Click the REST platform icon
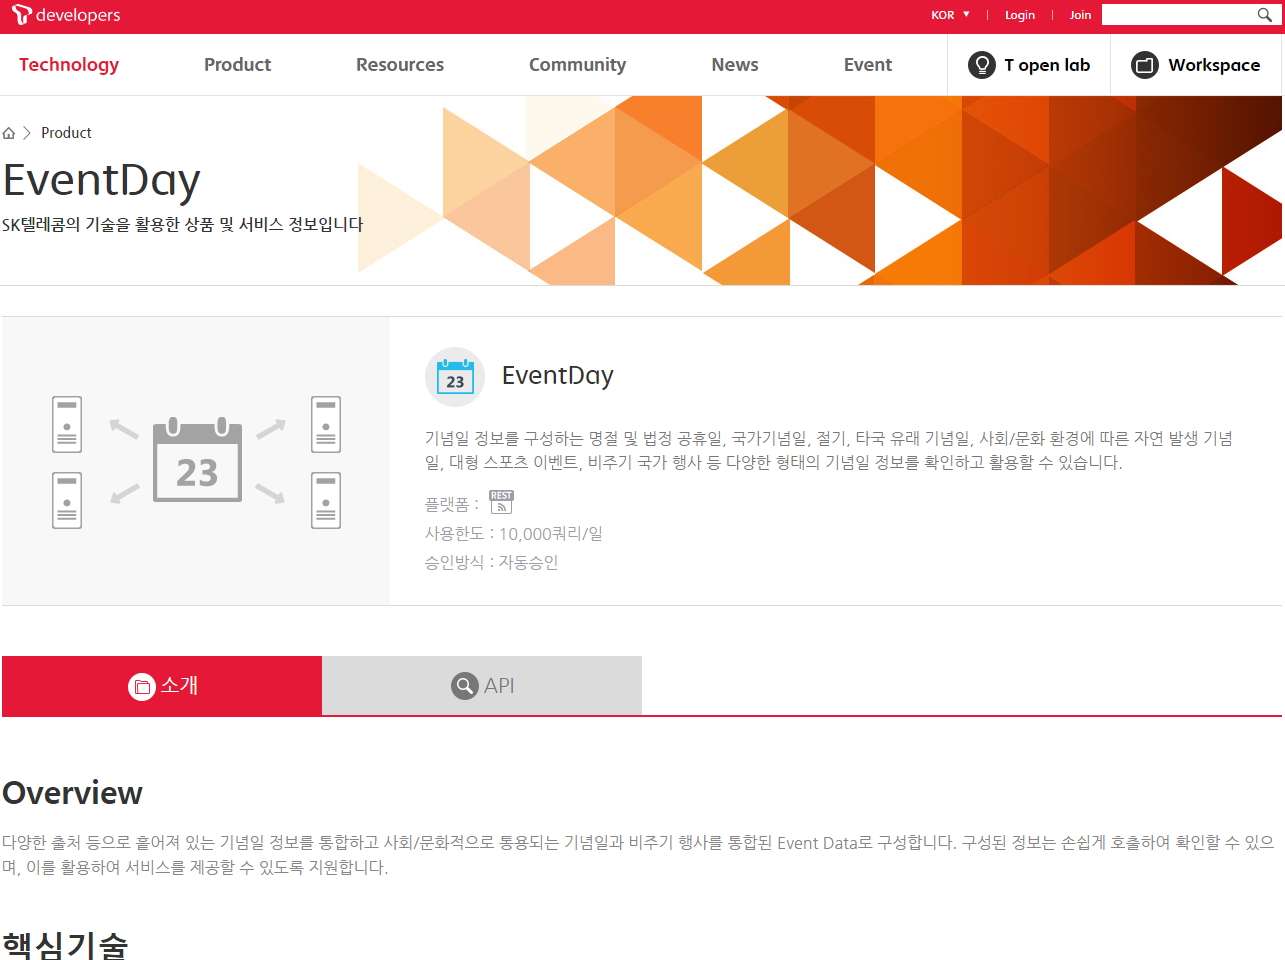 (501, 502)
